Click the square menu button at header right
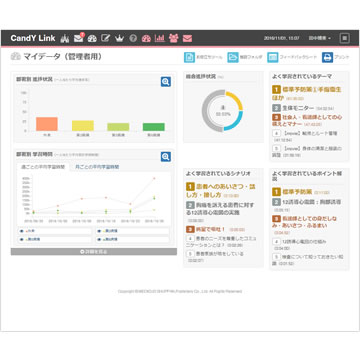The width and height of the screenshot is (360, 360). click(345, 38)
